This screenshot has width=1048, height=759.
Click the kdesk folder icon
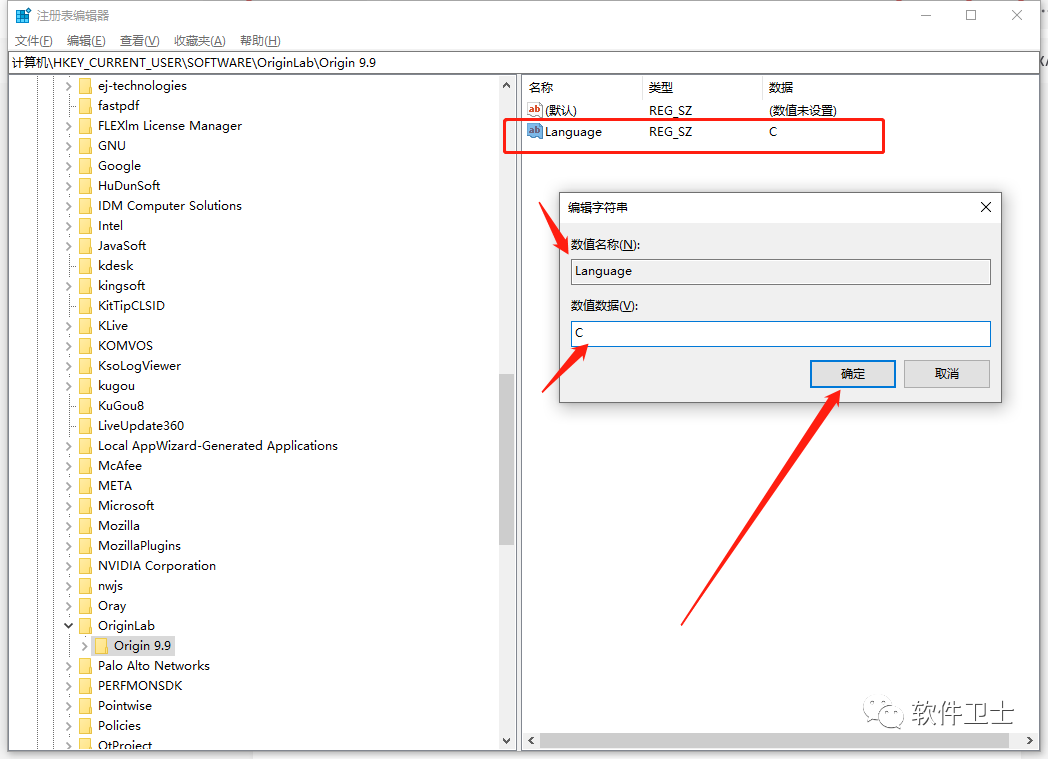coord(86,266)
